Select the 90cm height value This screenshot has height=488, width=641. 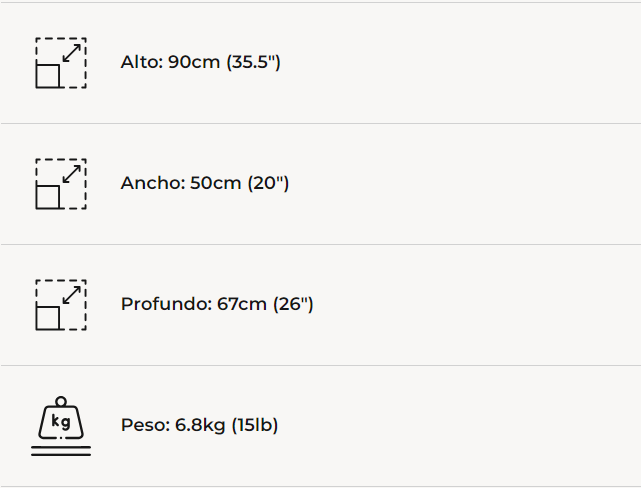point(194,62)
